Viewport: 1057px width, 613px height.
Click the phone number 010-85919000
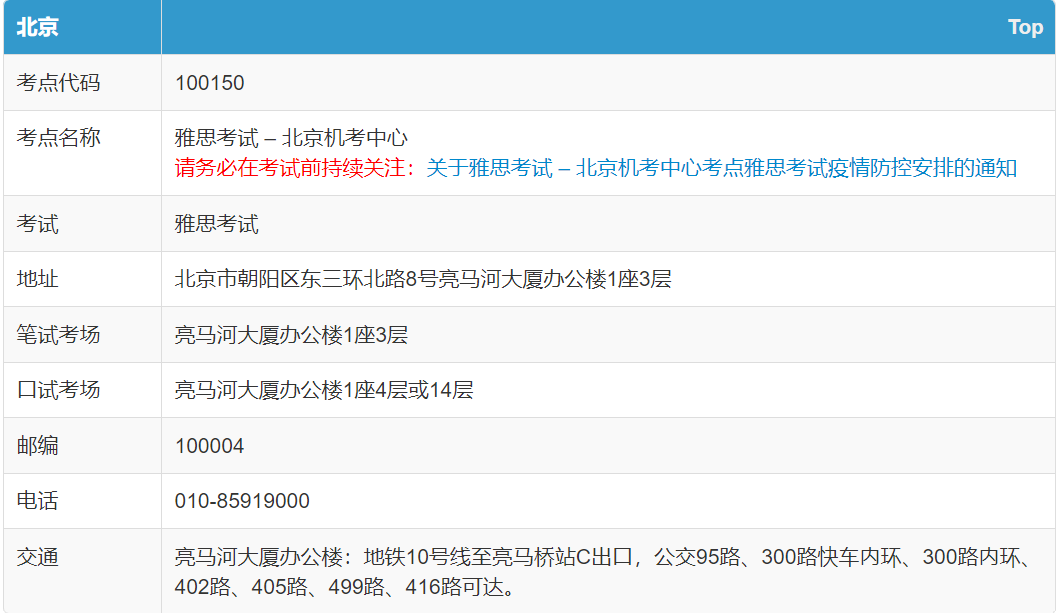click(242, 501)
